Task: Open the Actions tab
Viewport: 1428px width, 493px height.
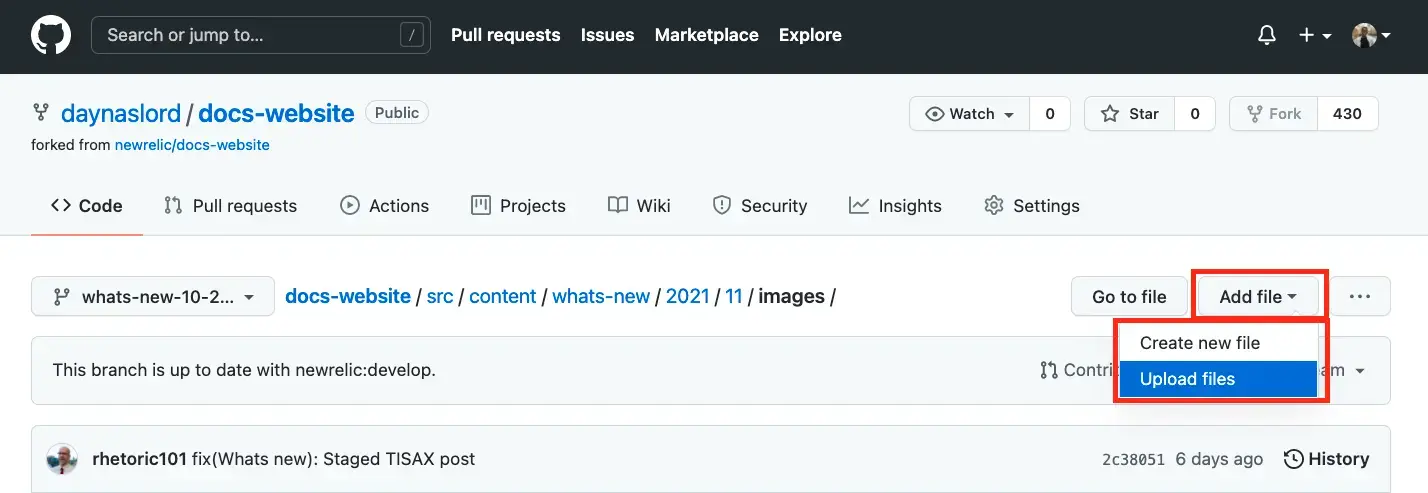Action: click(385, 206)
